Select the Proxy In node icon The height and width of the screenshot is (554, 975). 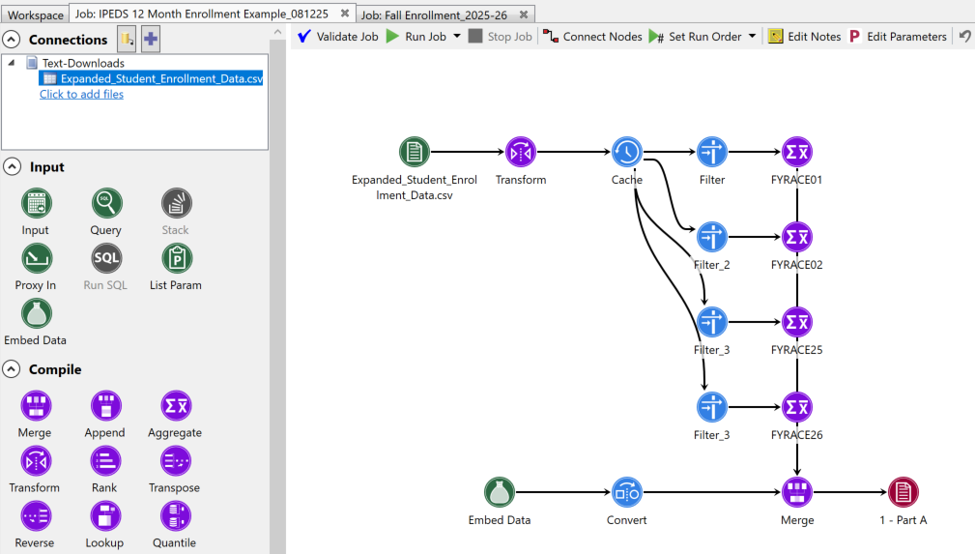coord(36,259)
